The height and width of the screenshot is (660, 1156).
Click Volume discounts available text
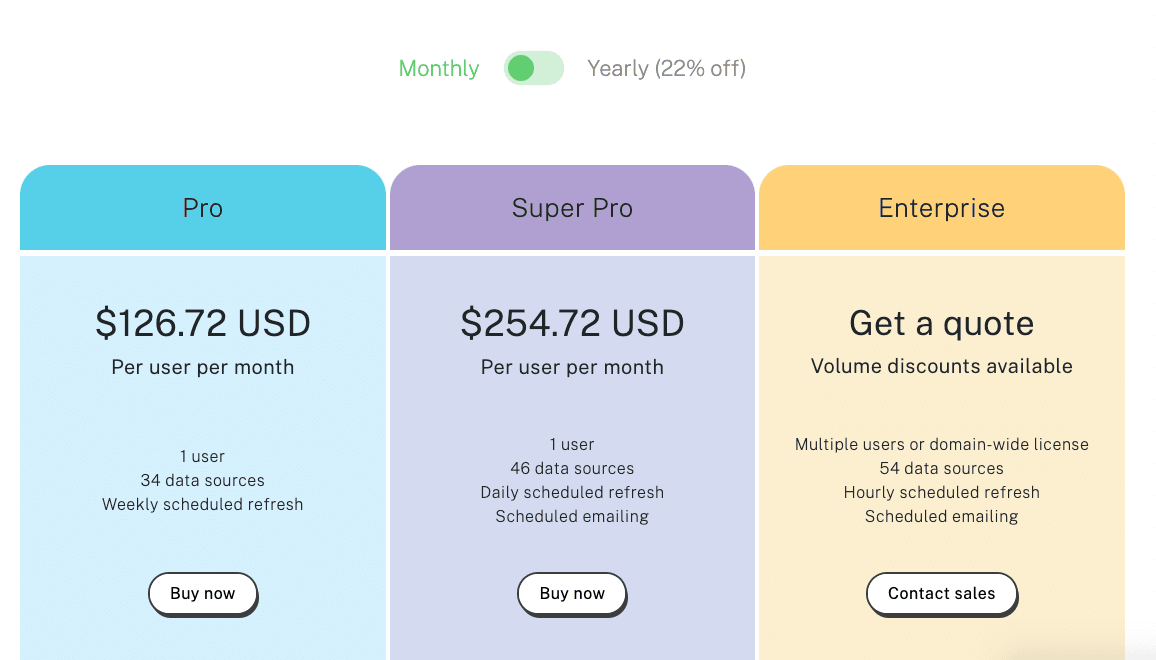tap(941, 366)
